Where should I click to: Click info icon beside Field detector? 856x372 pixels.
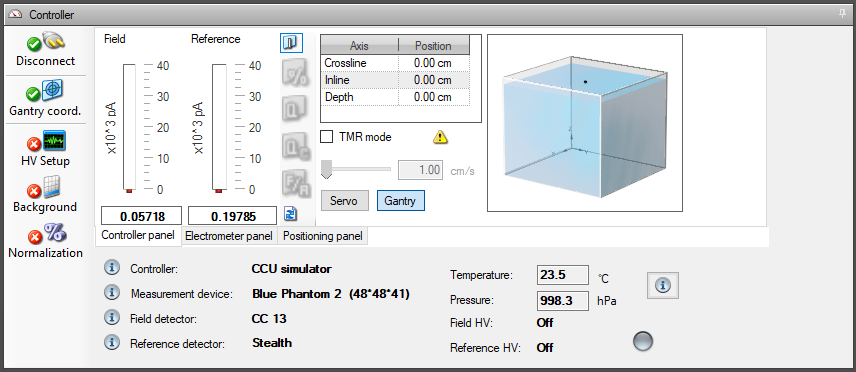click(111, 318)
